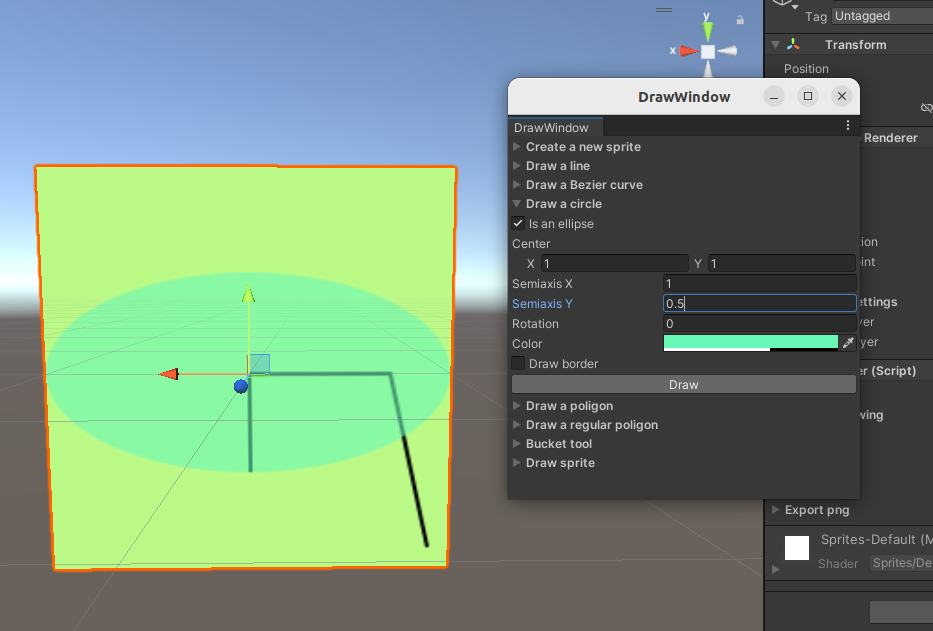This screenshot has width=933, height=631.
Task: Select the DrawWindow tab
Action: click(555, 127)
